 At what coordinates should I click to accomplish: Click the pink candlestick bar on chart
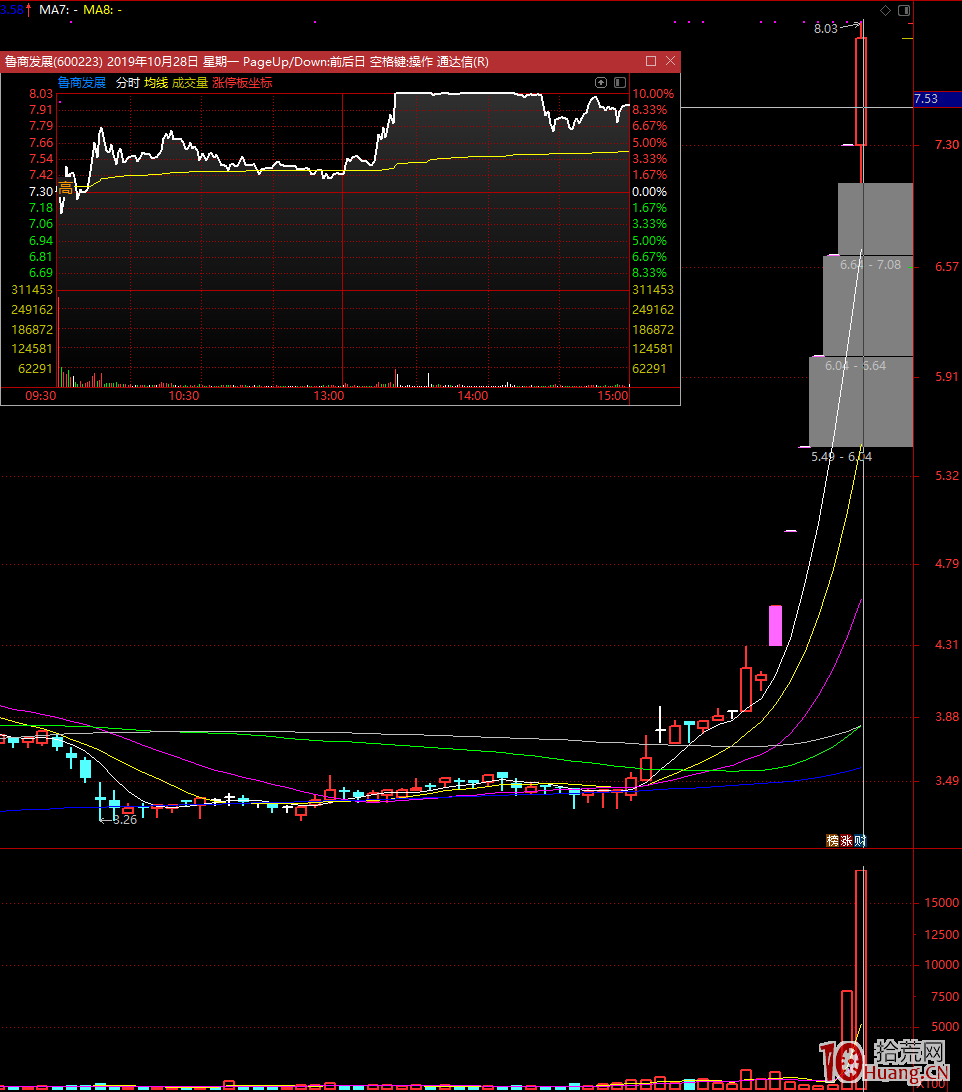(774, 625)
